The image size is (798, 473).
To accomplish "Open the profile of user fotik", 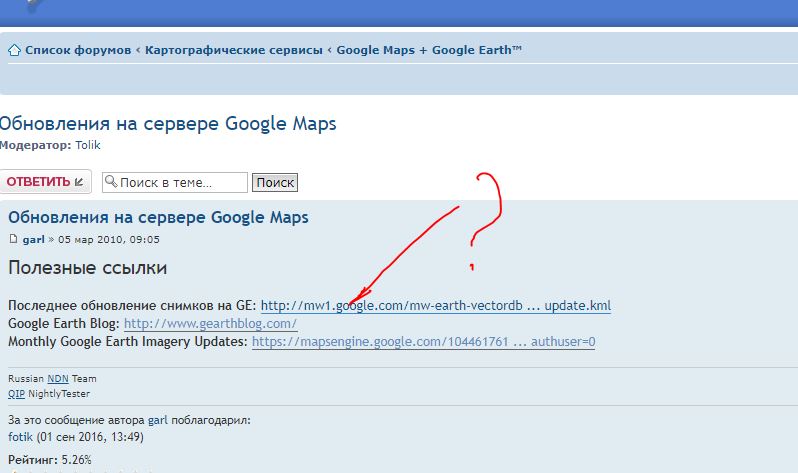I will tap(20, 437).
